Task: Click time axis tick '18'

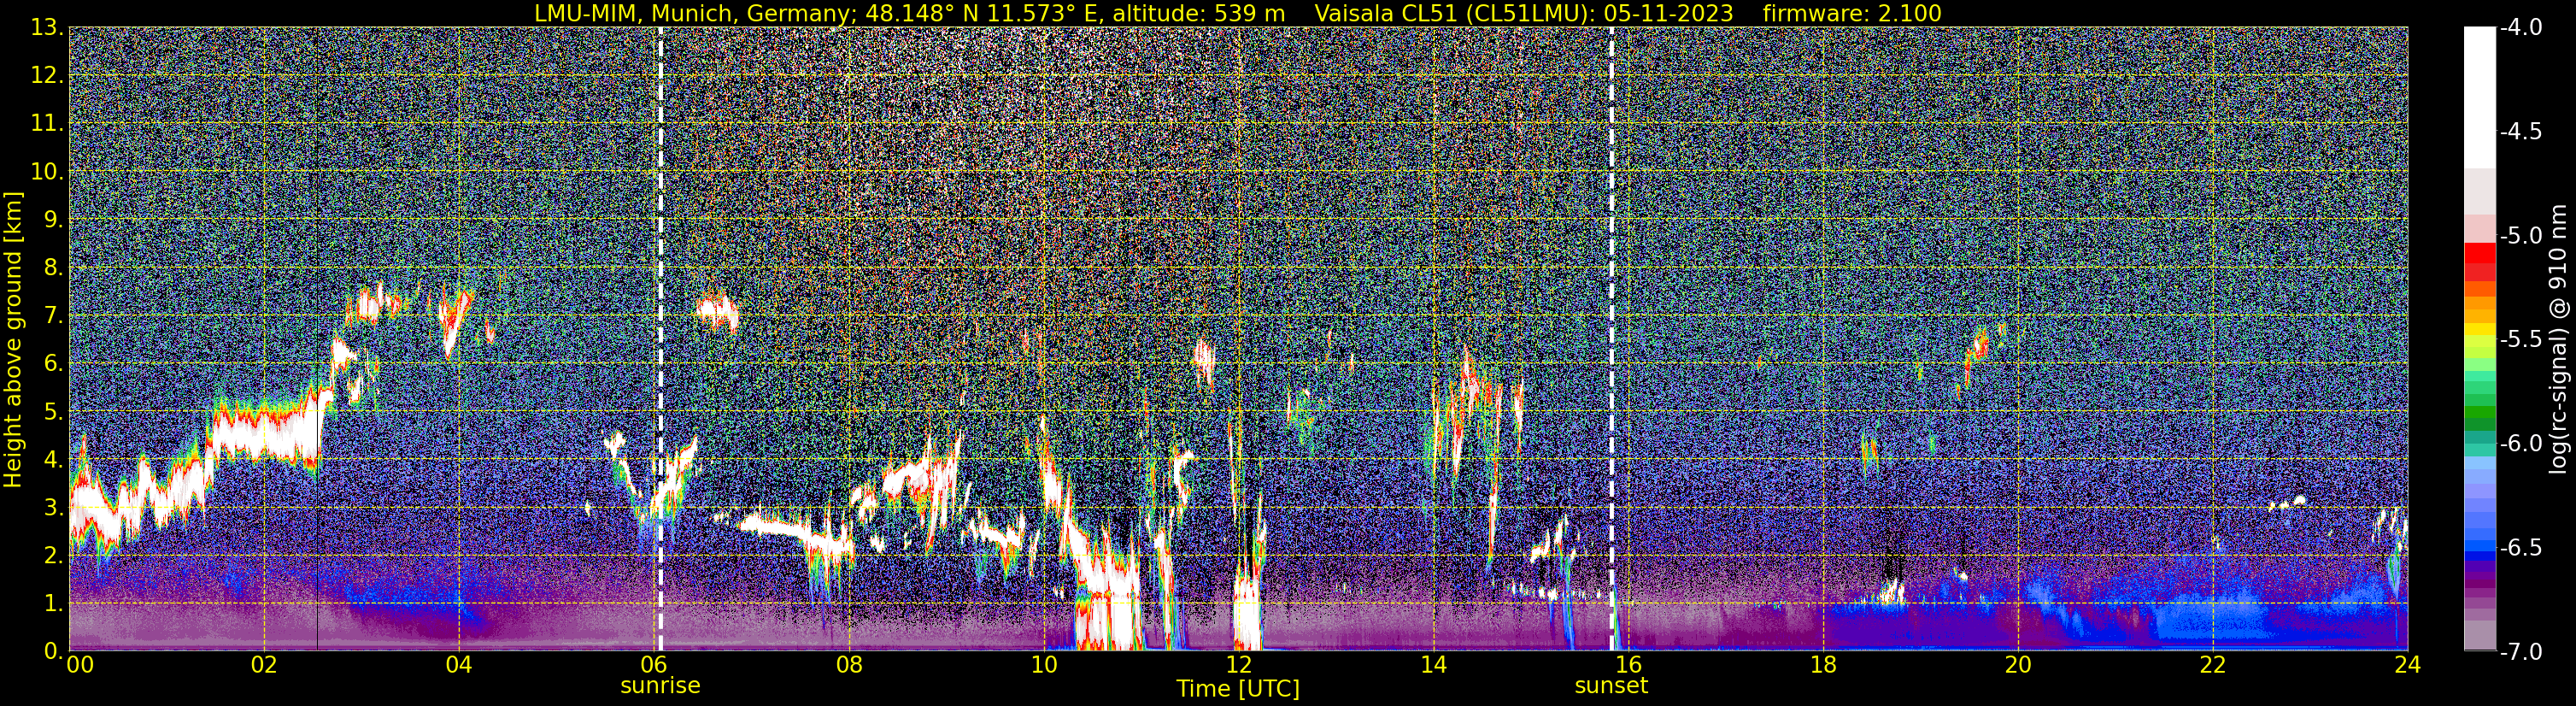Action: tap(1823, 666)
